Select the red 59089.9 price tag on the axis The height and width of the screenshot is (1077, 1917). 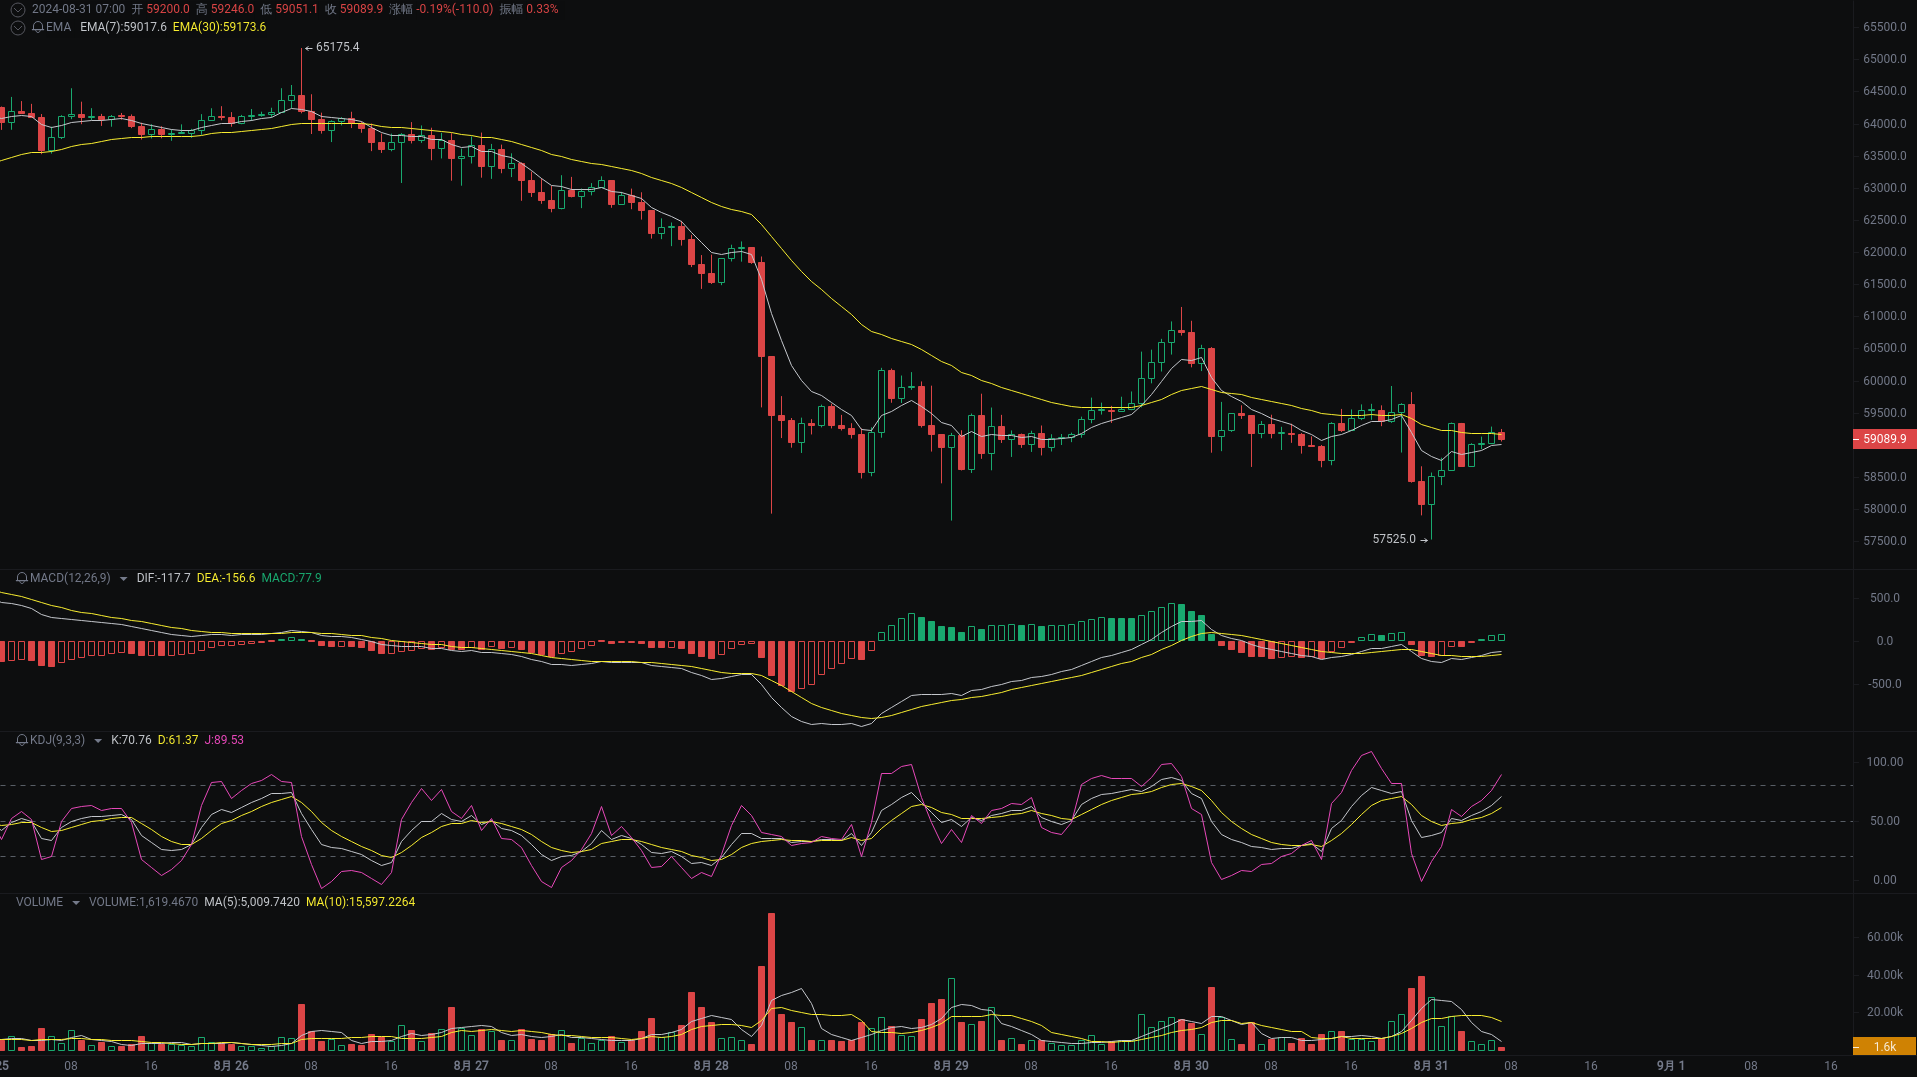point(1884,439)
